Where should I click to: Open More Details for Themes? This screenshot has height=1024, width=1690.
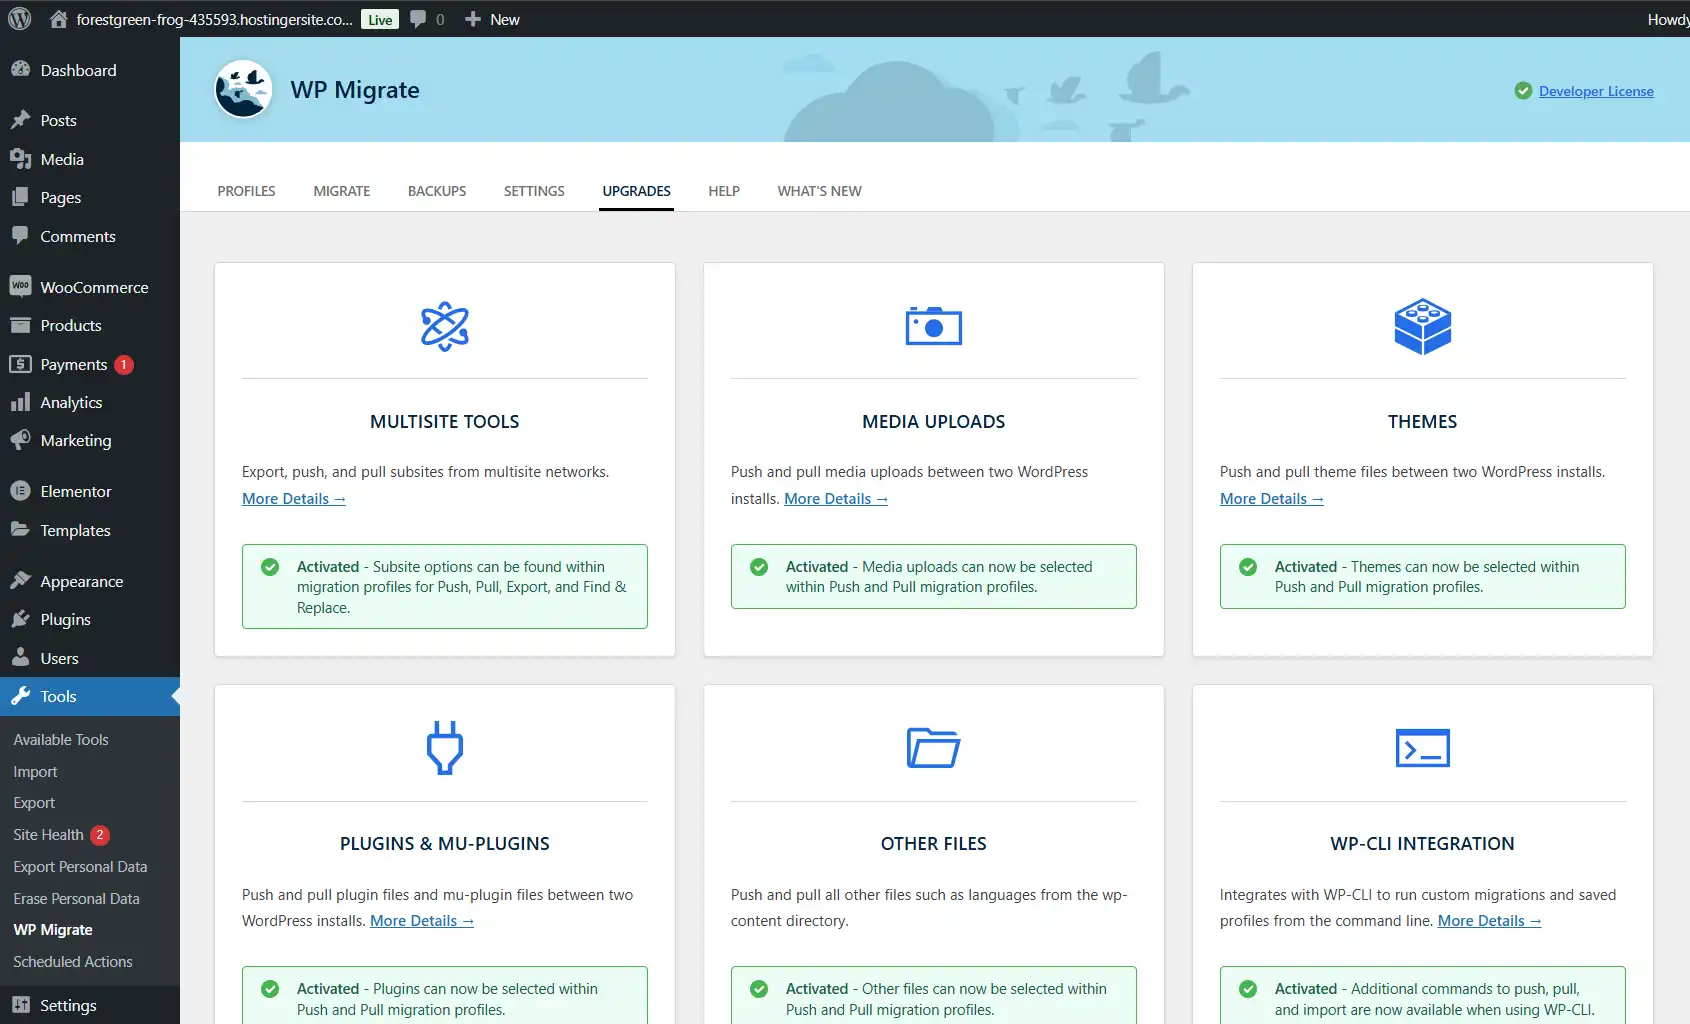click(x=1272, y=499)
